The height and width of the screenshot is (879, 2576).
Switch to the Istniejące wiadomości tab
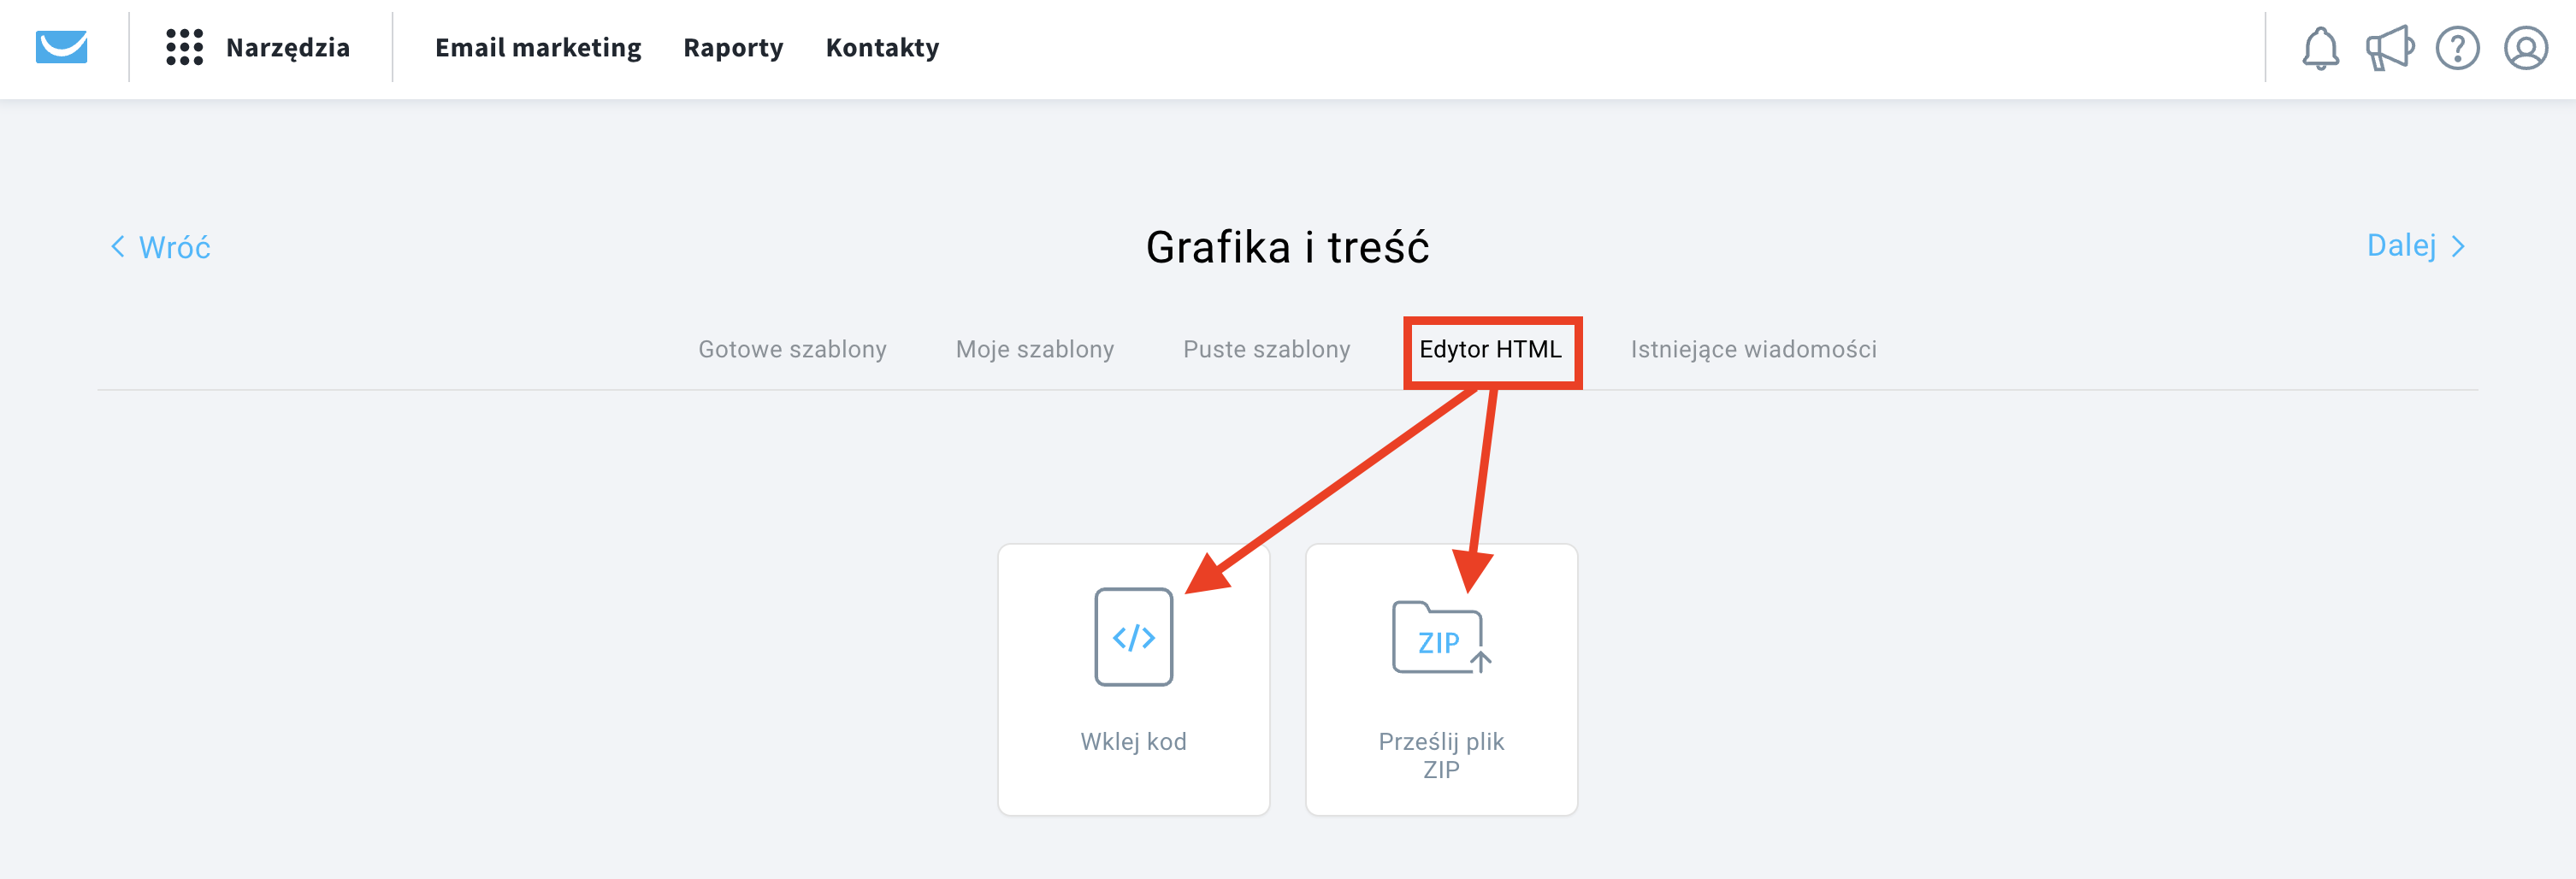pos(1754,349)
